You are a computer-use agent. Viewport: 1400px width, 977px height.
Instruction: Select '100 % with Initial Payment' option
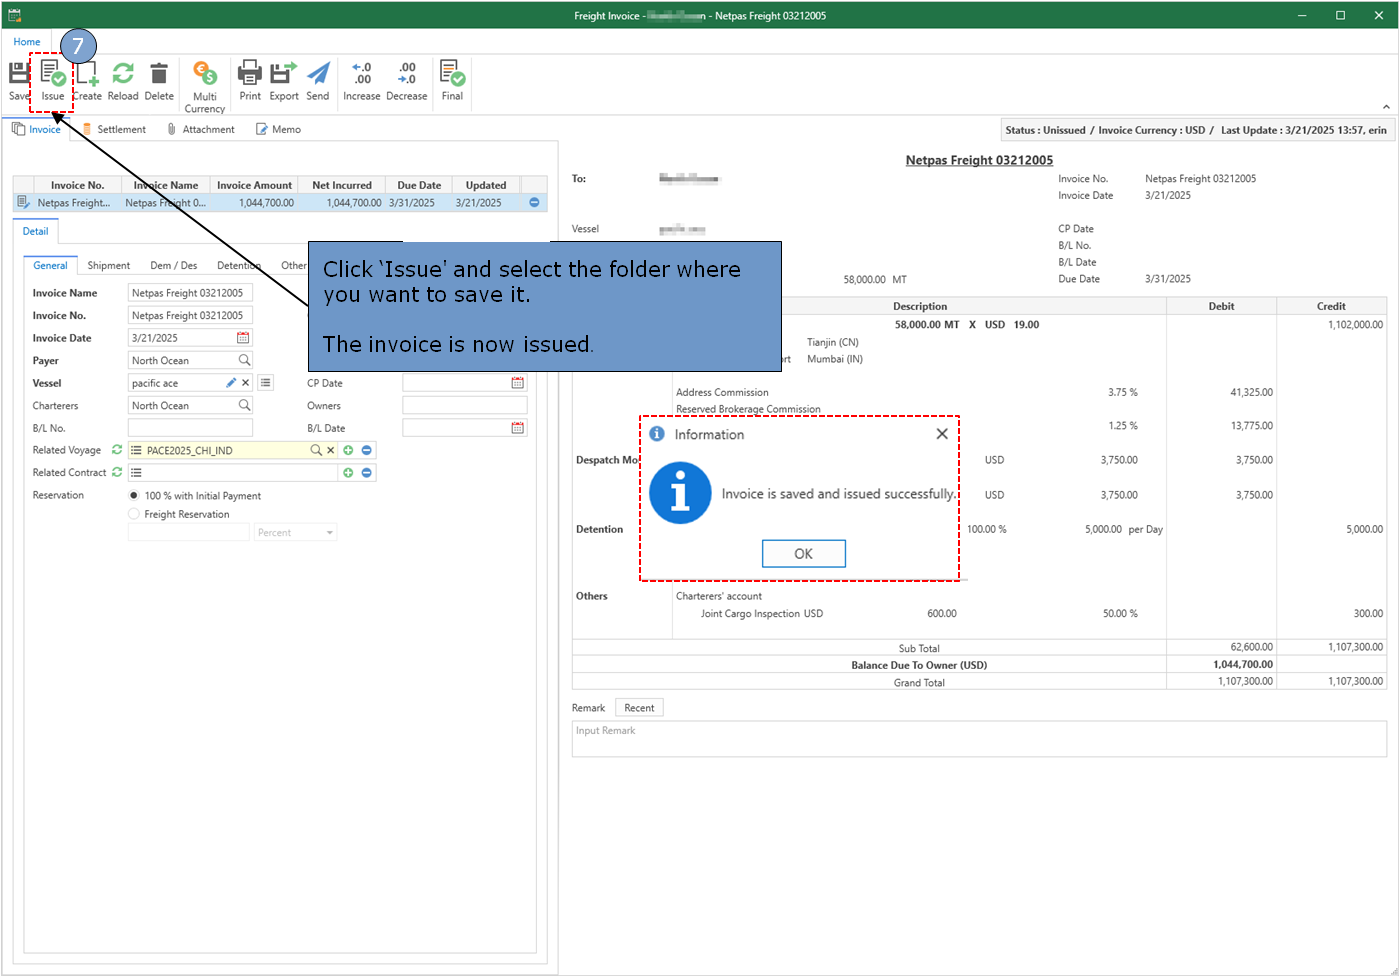[134, 496]
